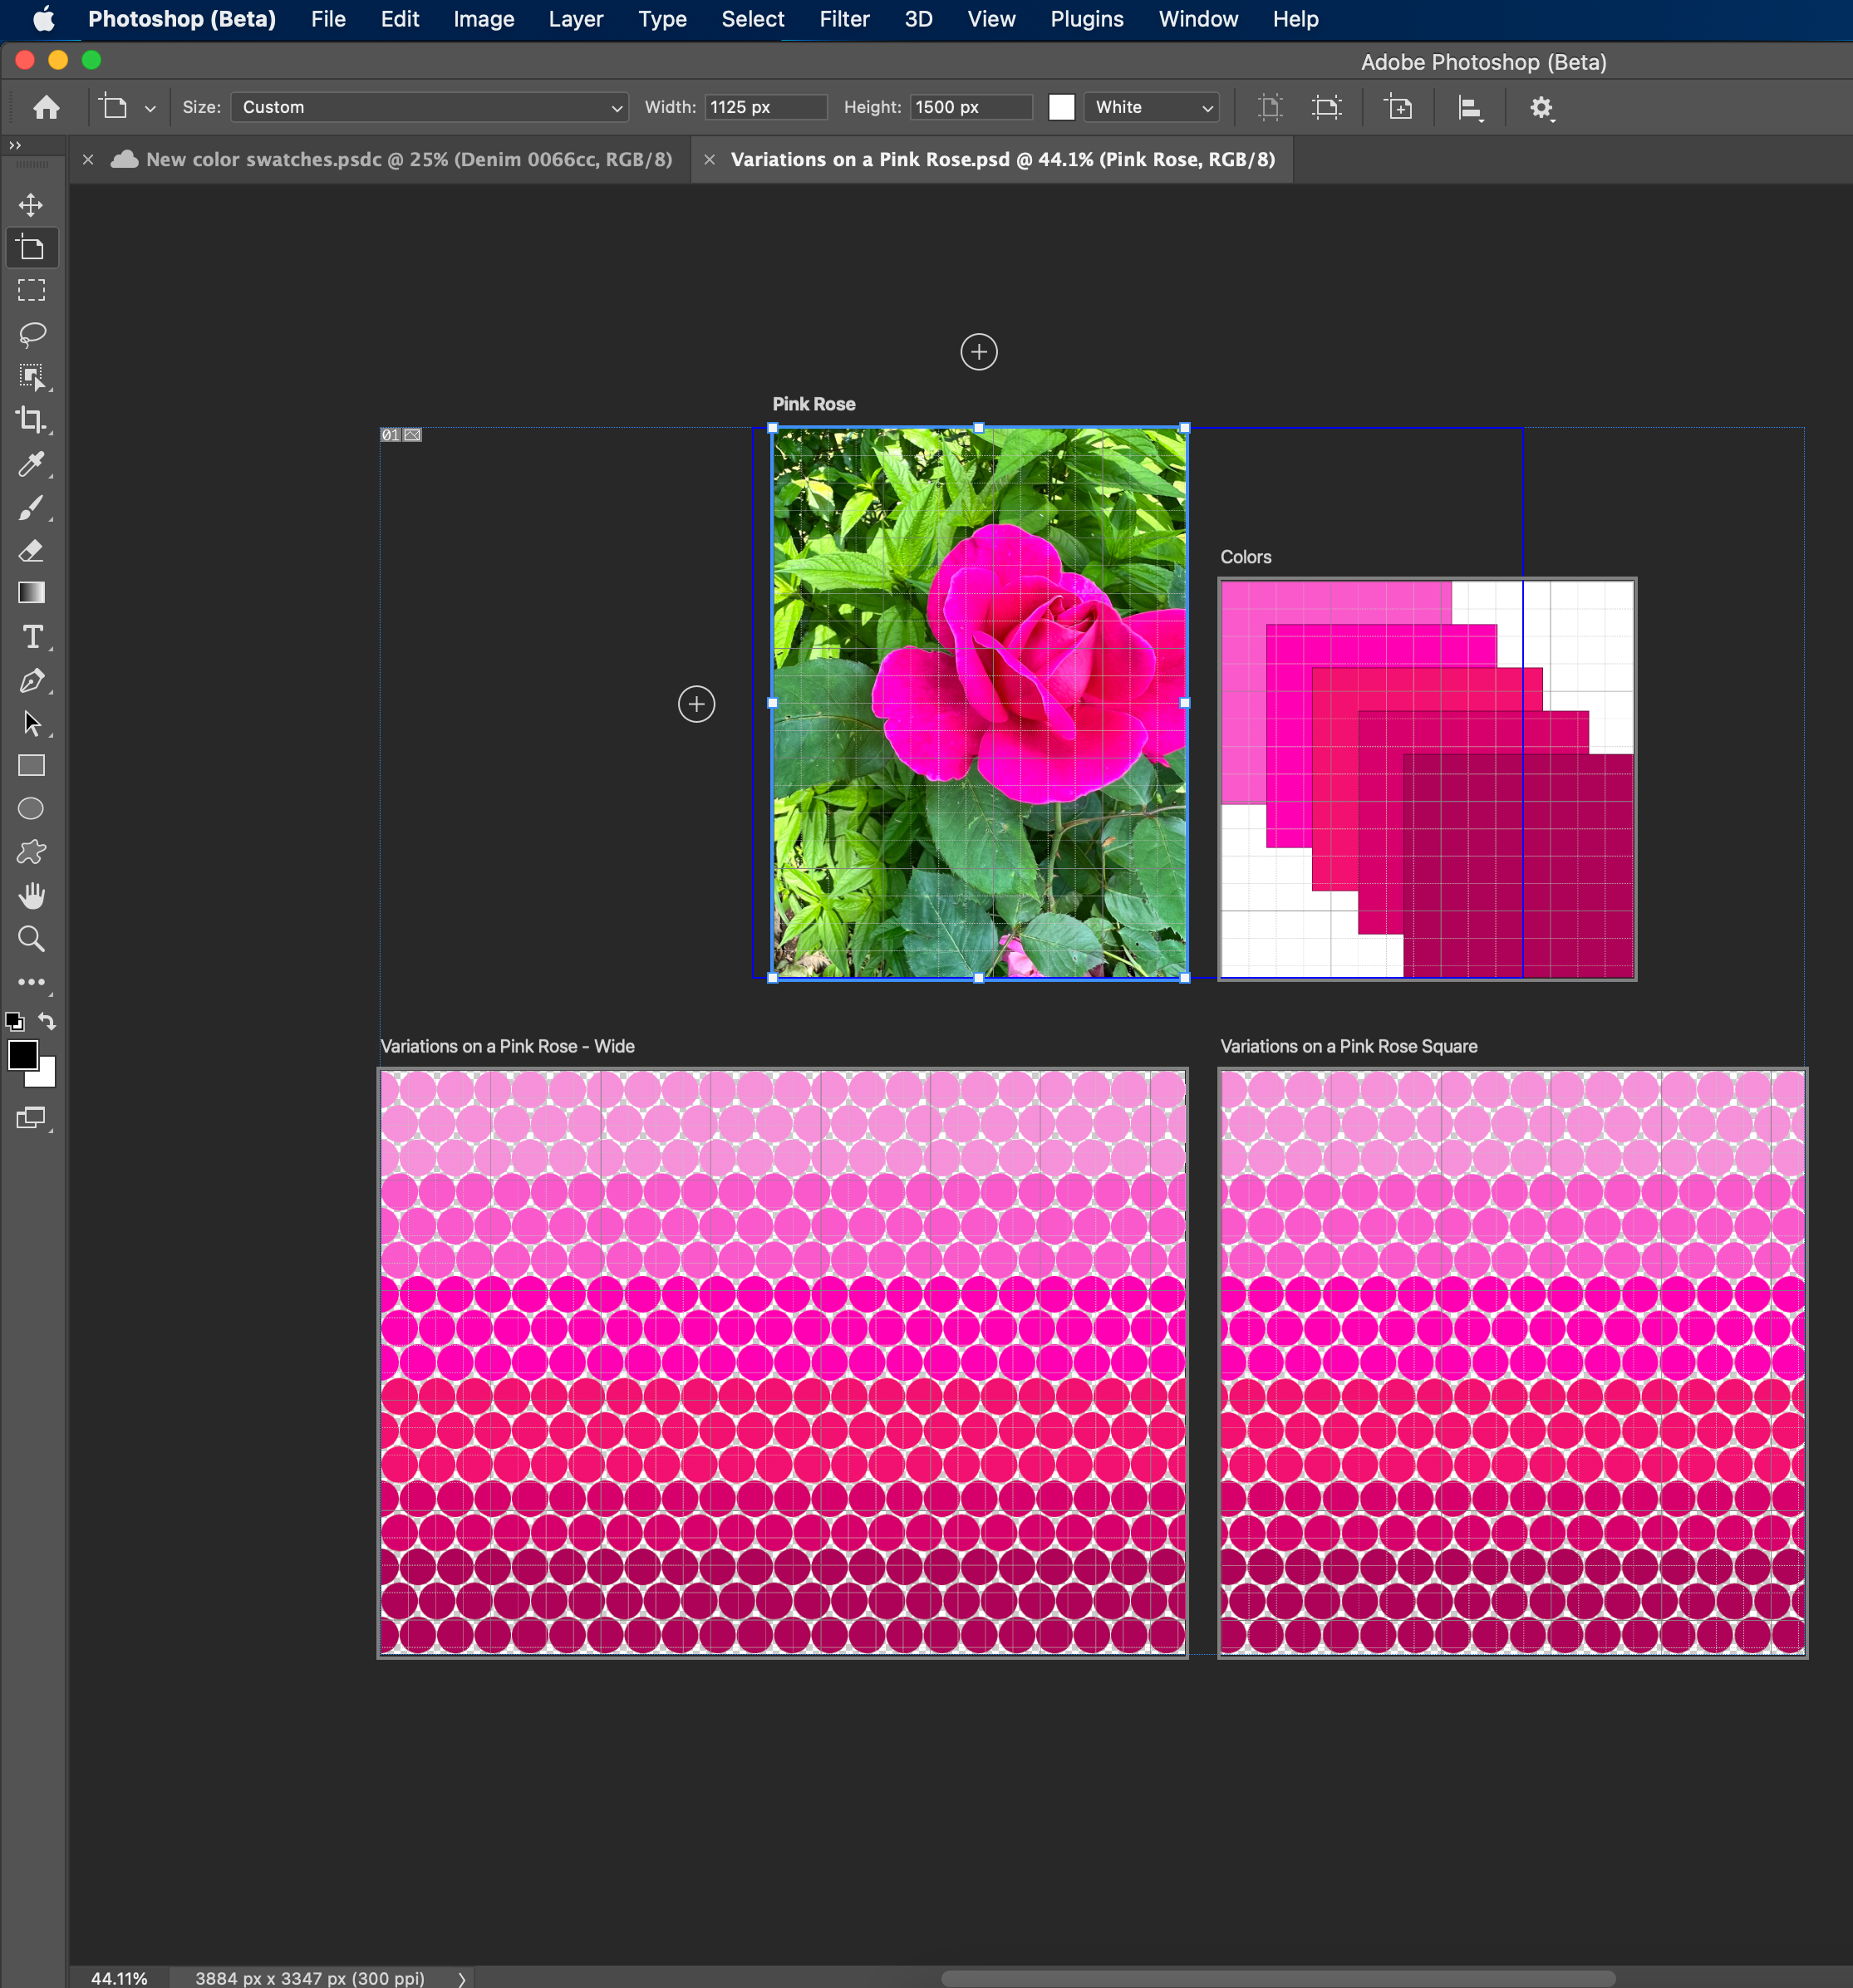Expand the artboard settings gear menu
Image resolution: width=1853 pixels, height=1988 pixels.
tap(1541, 107)
